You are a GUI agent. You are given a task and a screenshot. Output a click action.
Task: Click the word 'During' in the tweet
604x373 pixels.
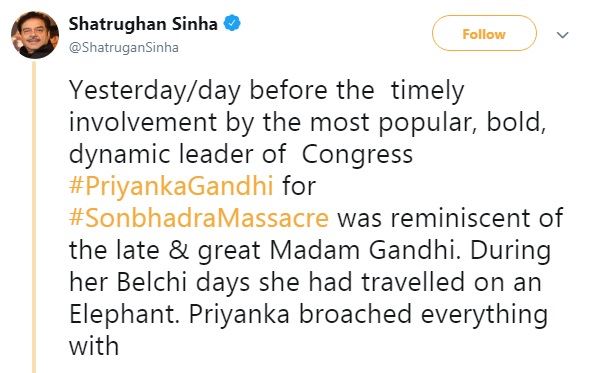[510, 250]
